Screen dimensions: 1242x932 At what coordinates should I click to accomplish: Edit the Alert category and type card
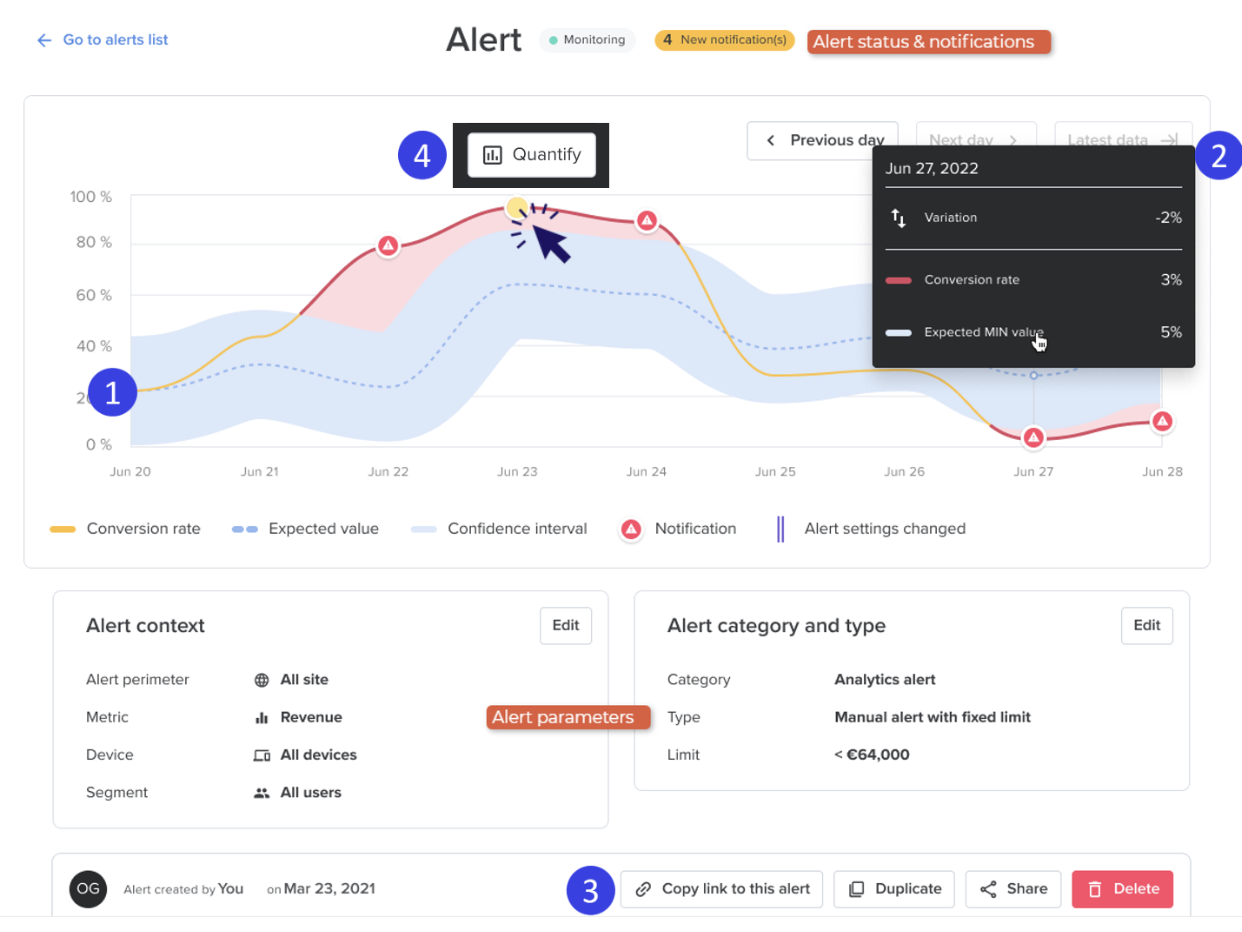click(1147, 625)
